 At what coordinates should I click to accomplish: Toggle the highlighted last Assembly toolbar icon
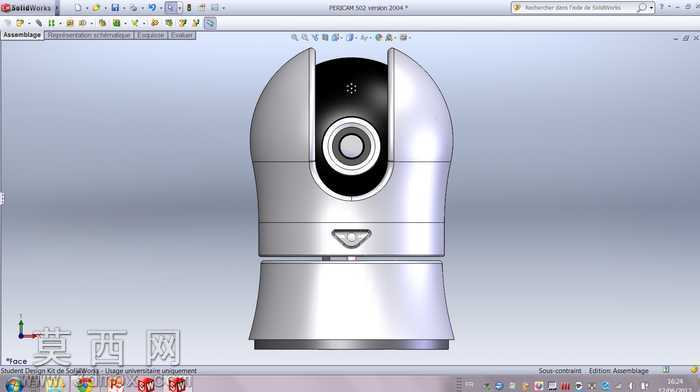pyautogui.click(x=210, y=23)
